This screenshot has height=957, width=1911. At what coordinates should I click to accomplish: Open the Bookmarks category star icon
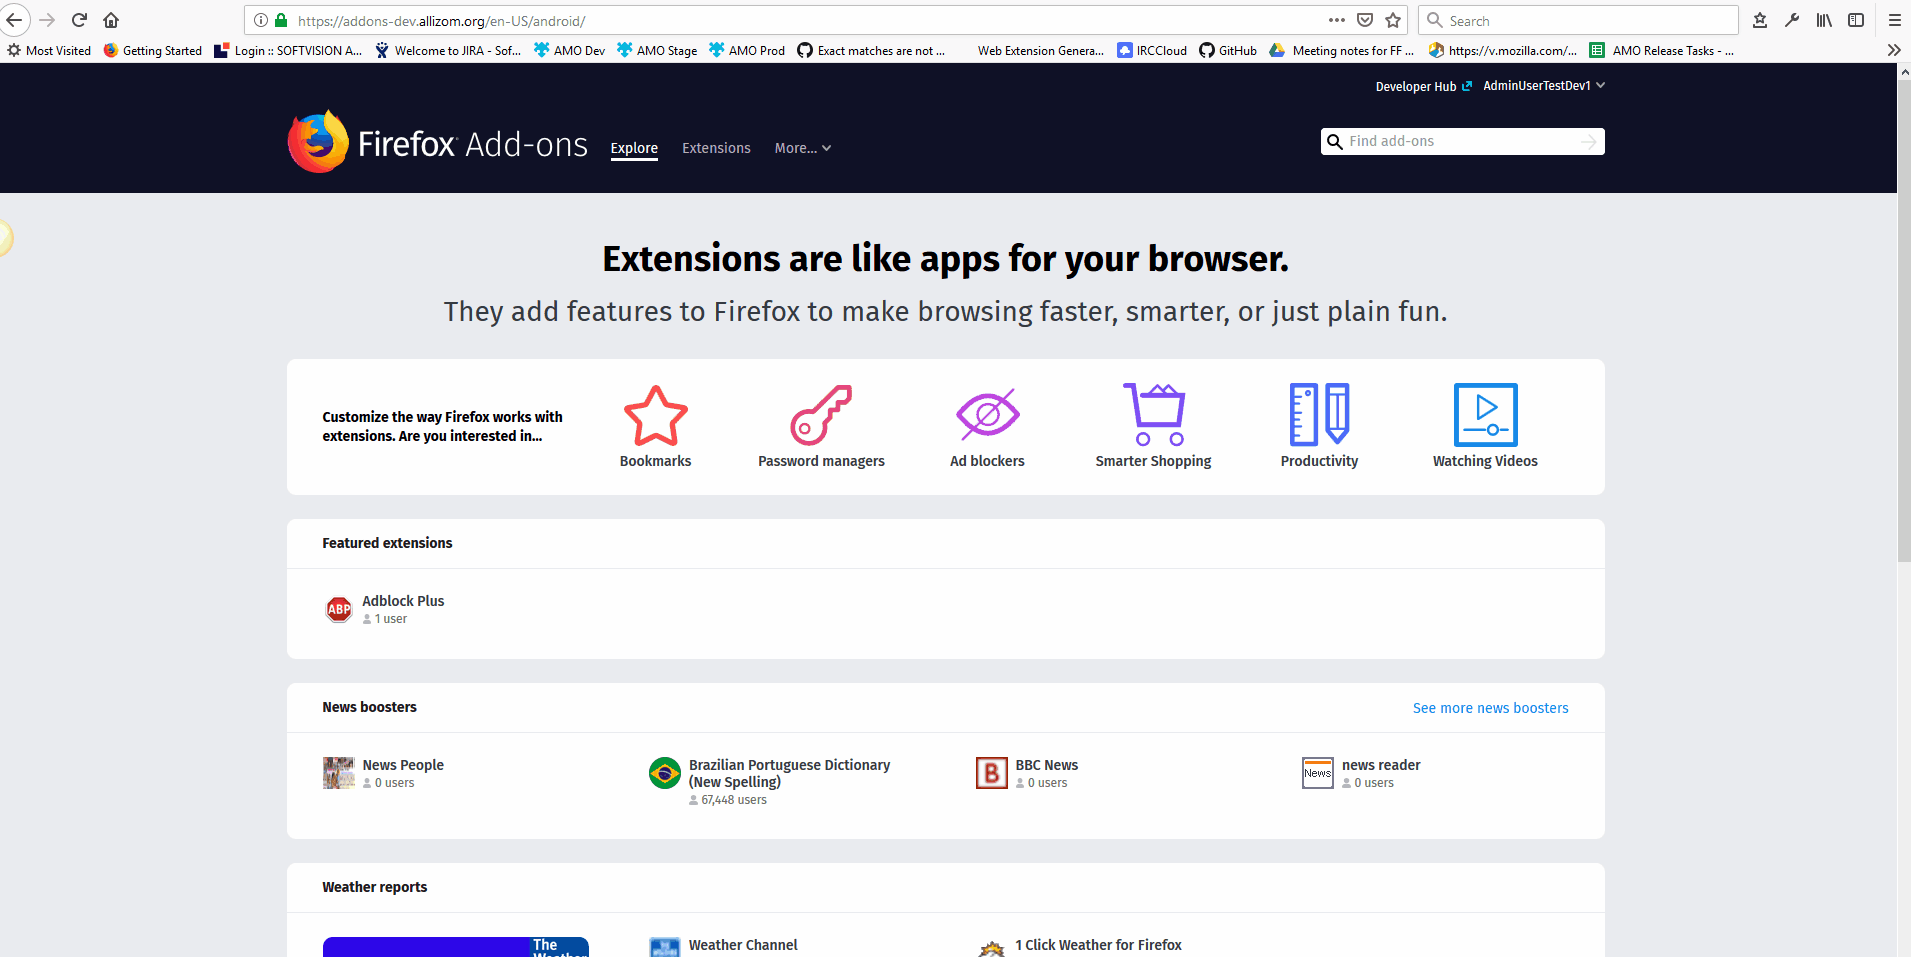tap(656, 415)
